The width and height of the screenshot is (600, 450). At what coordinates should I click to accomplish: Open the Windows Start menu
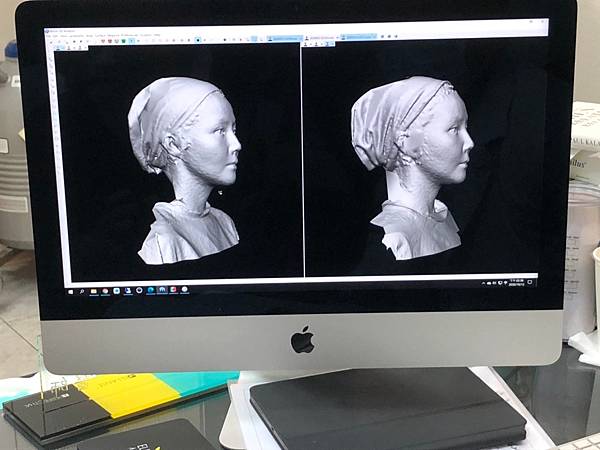(70, 292)
